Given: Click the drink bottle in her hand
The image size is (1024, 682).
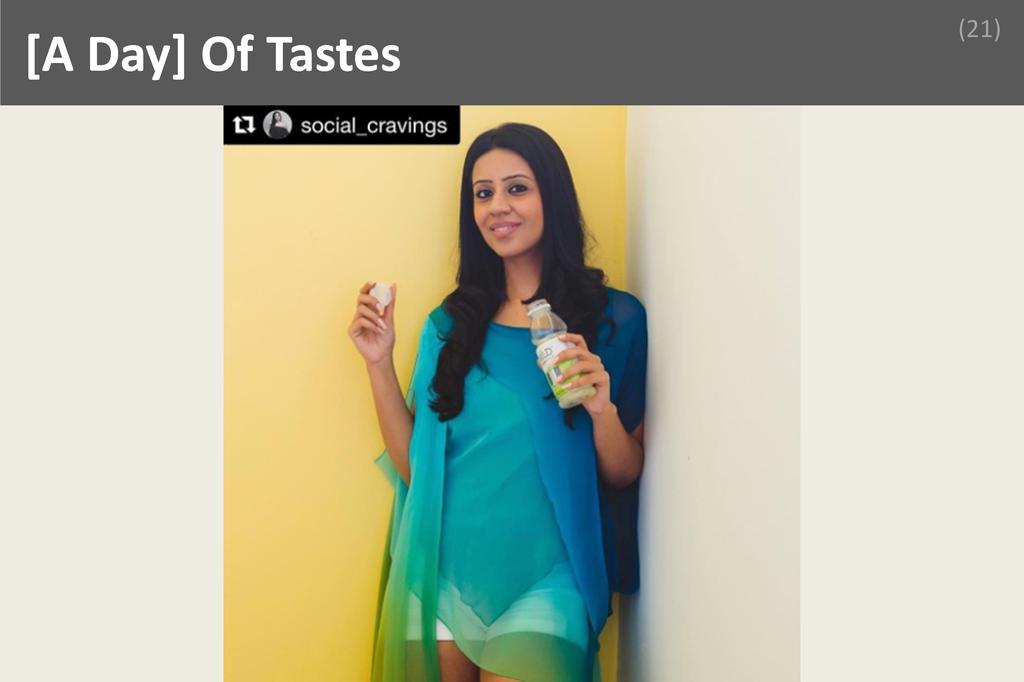Looking at the screenshot, I should coord(560,353).
